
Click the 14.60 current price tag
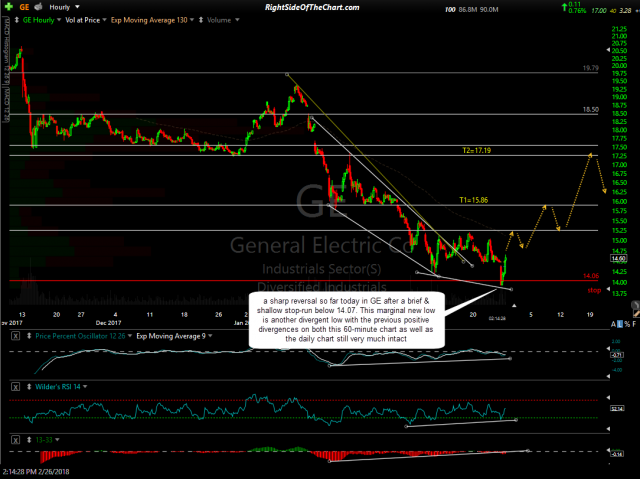tap(618, 258)
